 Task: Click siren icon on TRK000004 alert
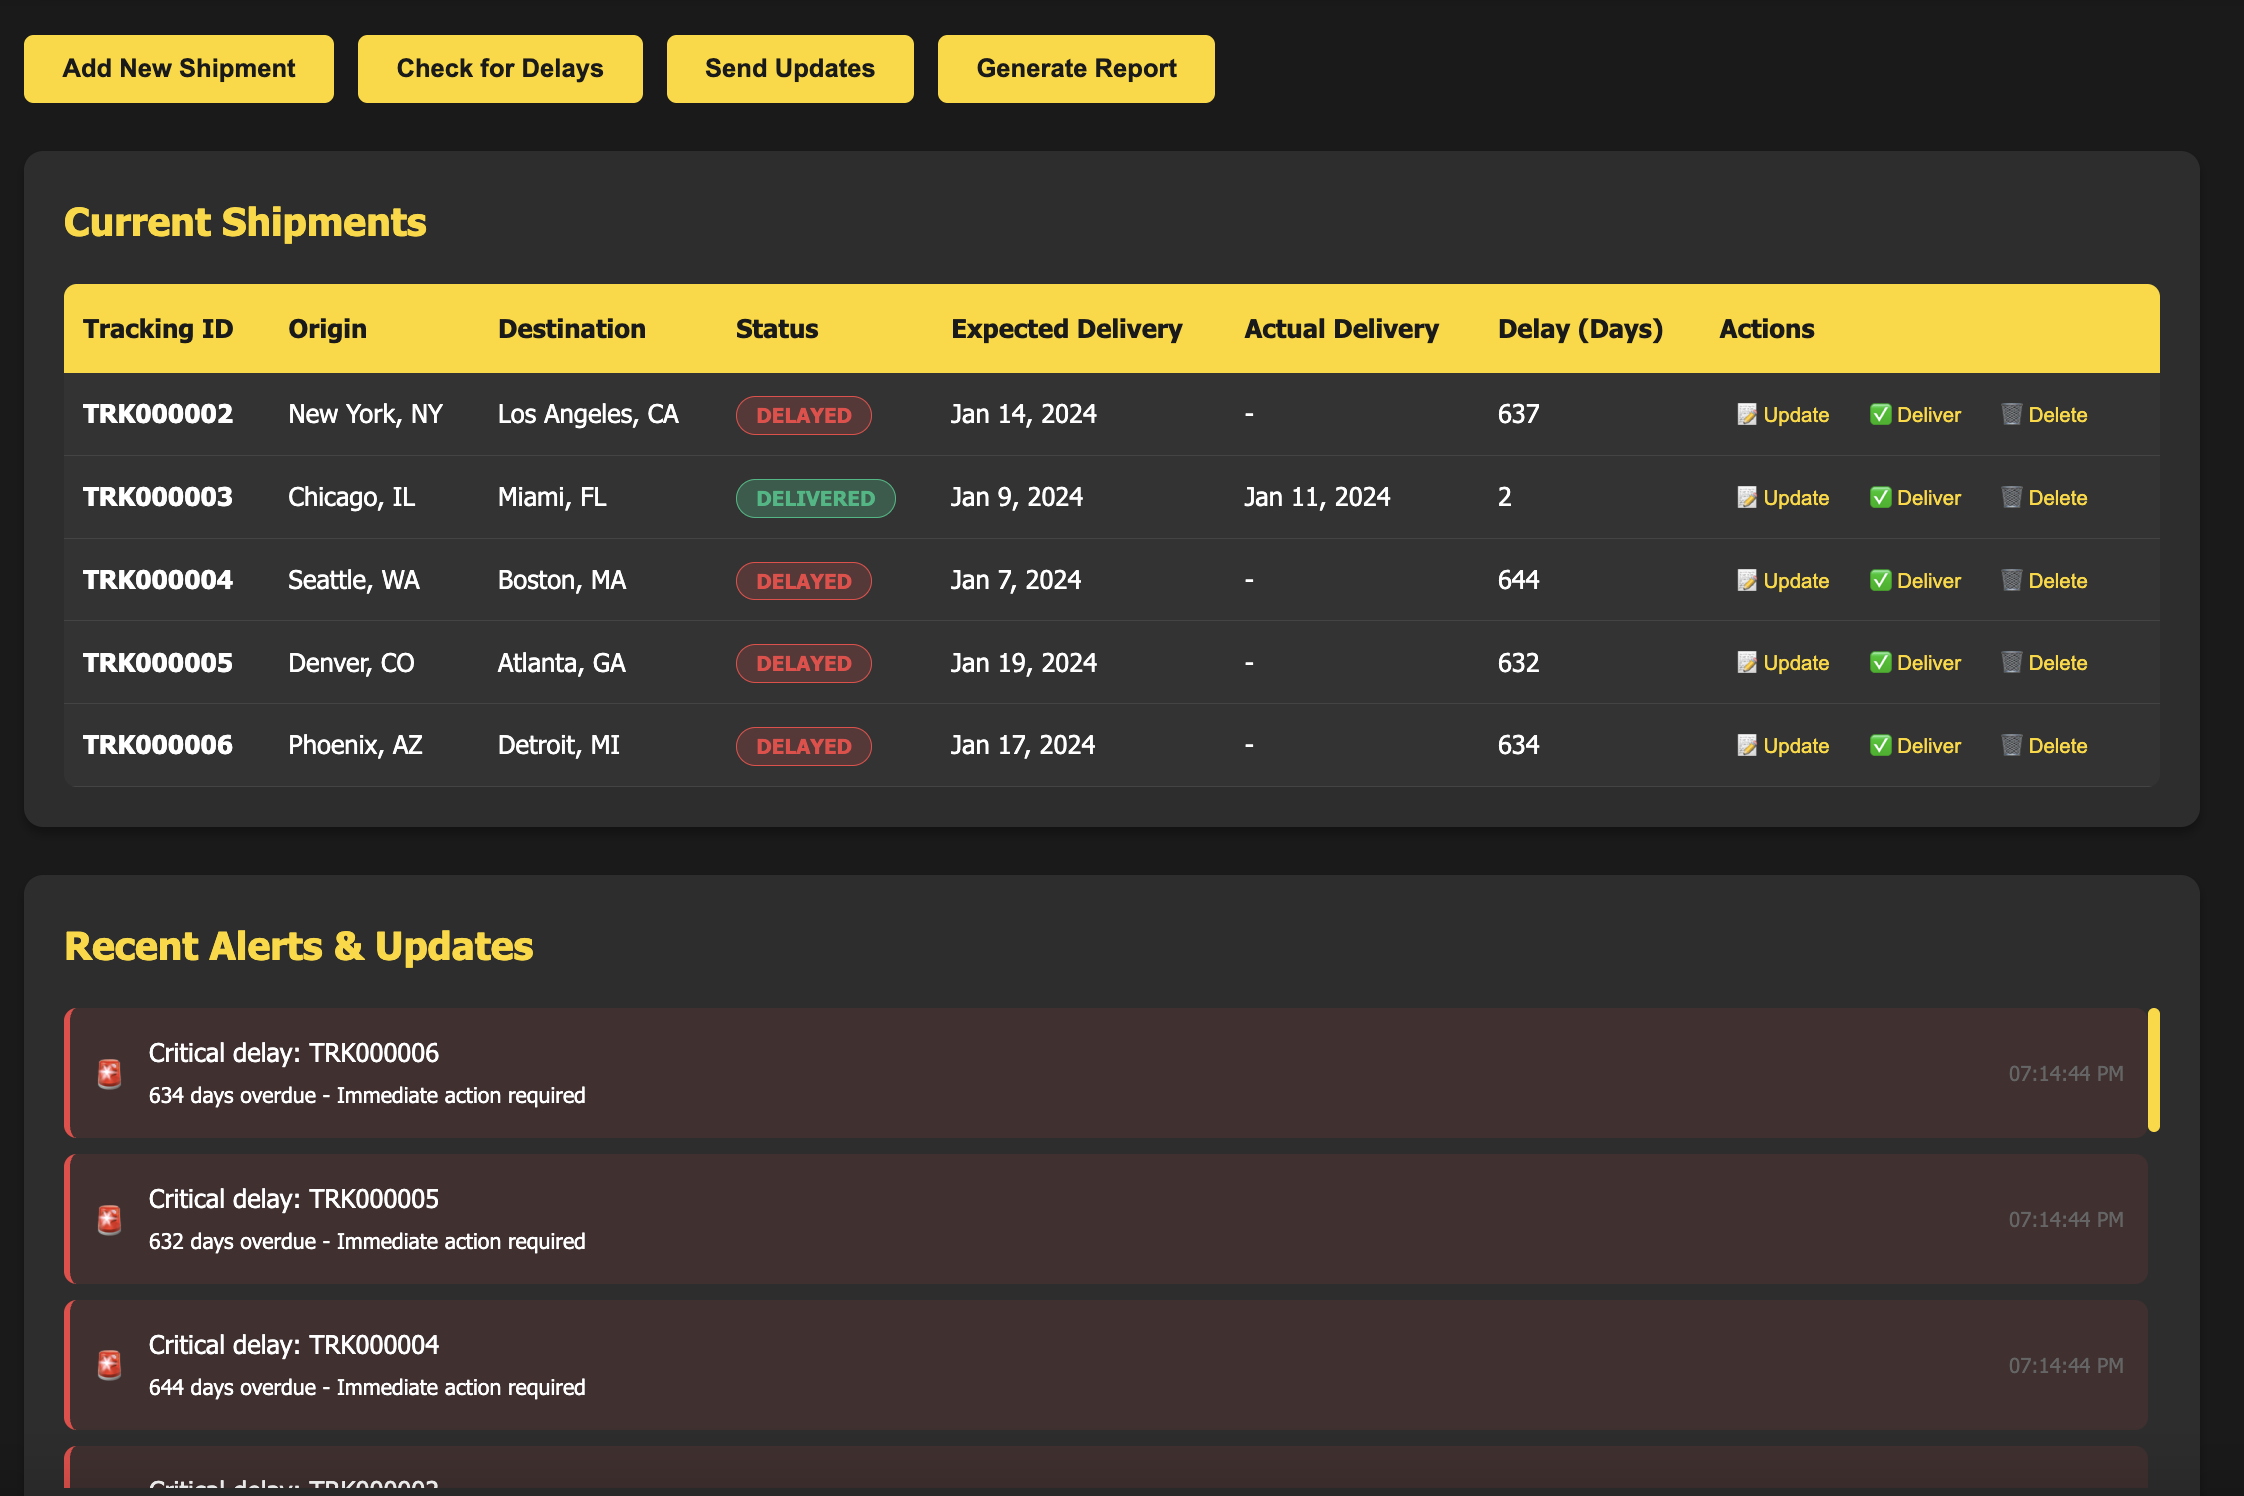tap(110, 1366)
